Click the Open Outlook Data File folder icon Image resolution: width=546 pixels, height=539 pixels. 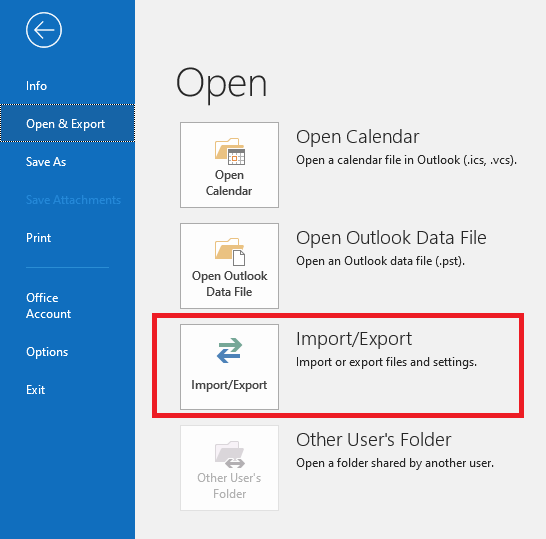pyautogui.click(x=229, y=252)
